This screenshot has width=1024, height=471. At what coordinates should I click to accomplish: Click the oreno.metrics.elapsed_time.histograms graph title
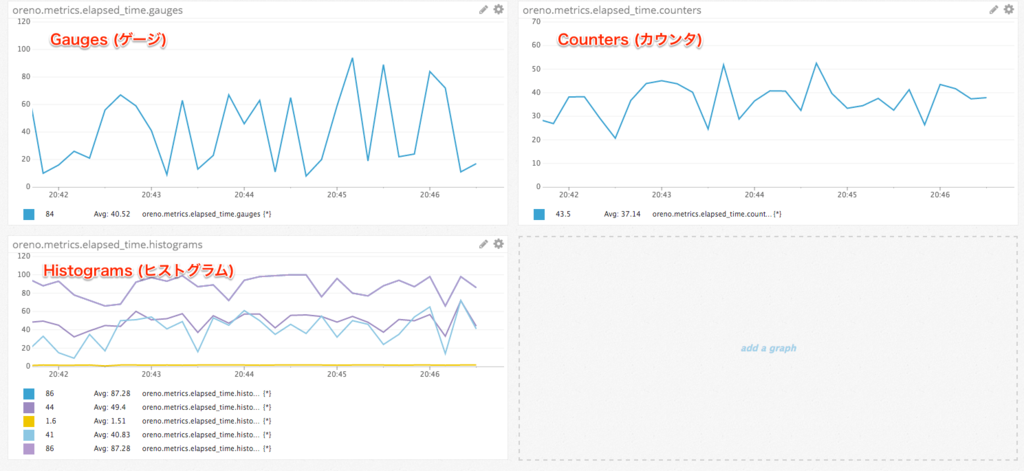click(x=107, y=244)
